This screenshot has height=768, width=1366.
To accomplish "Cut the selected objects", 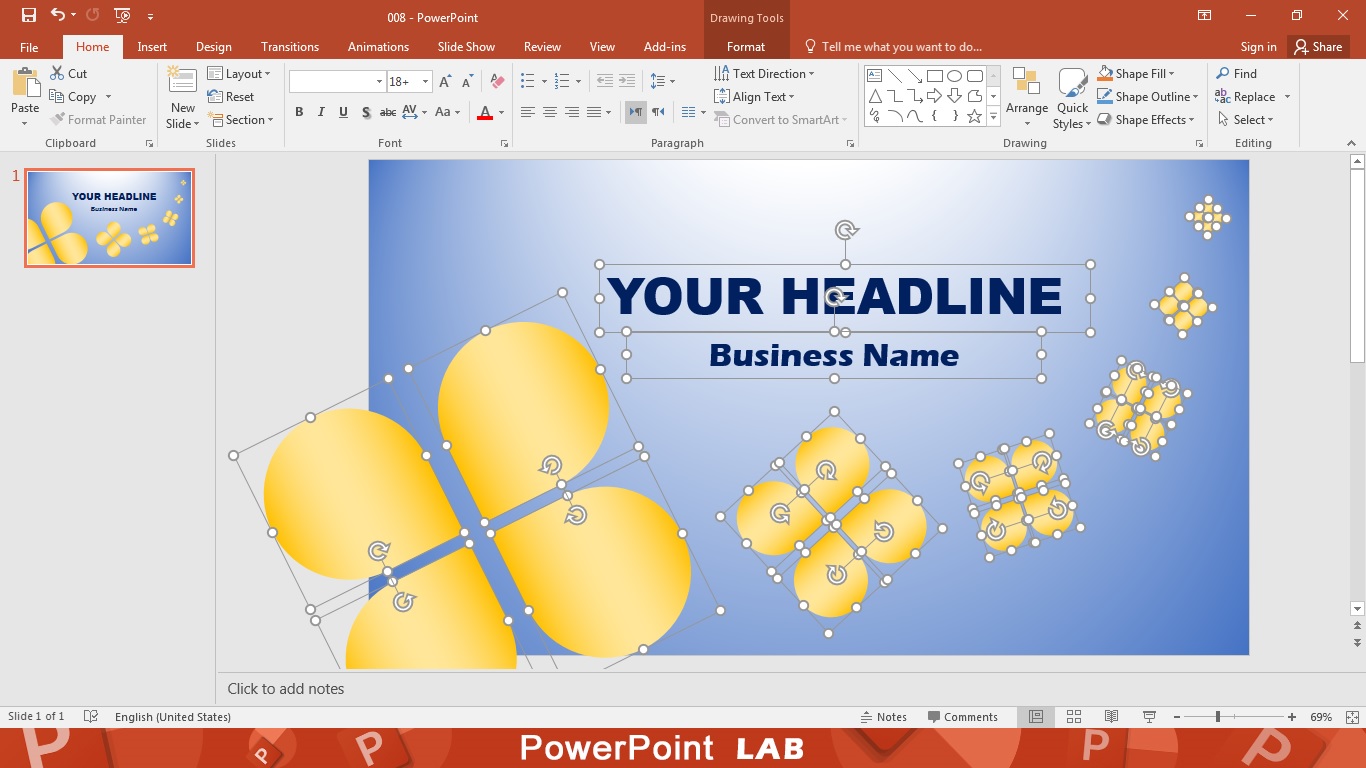I will (x=68, y=74).
